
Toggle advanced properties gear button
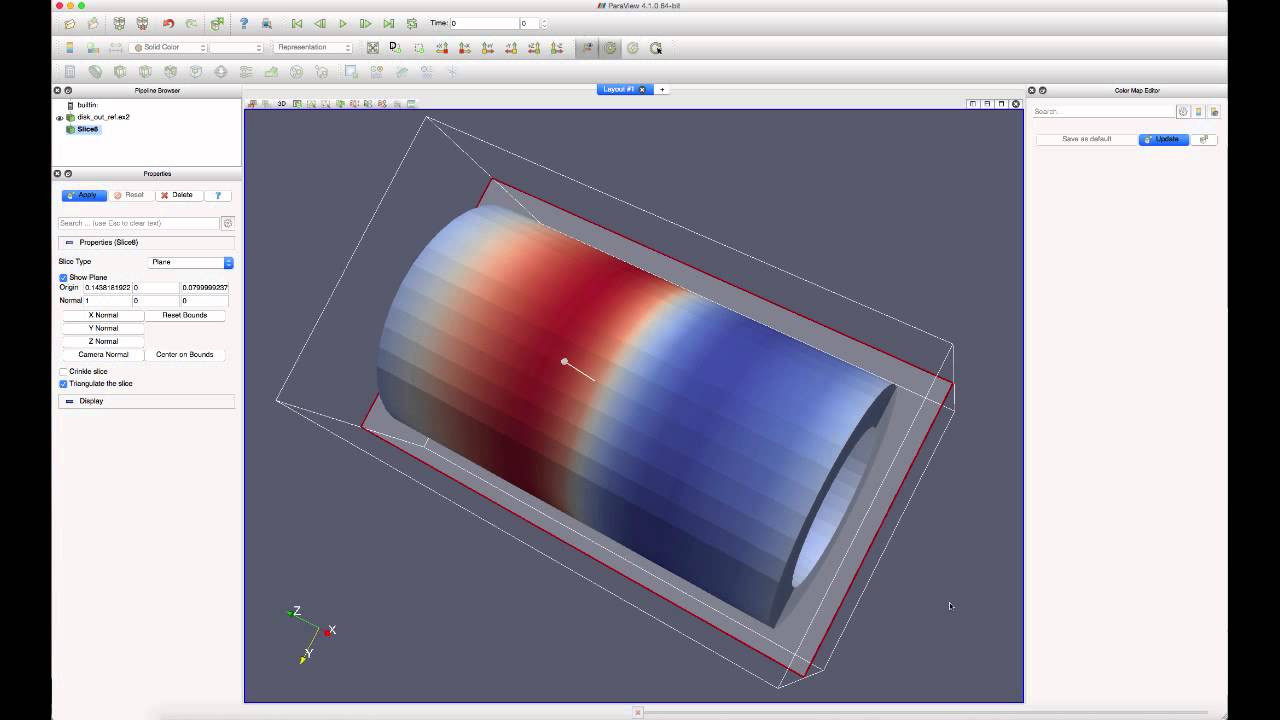pos(227,223)
